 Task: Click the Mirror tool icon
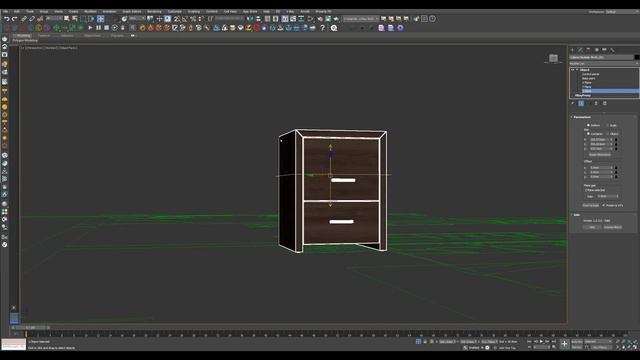pyautogui.click(x=250, y=19)
